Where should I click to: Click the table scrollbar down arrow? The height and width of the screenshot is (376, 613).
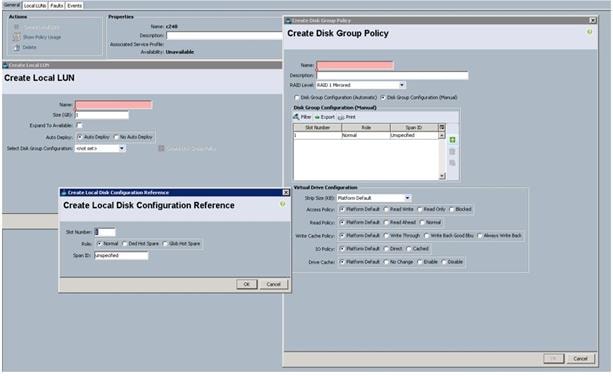(442, 176)
